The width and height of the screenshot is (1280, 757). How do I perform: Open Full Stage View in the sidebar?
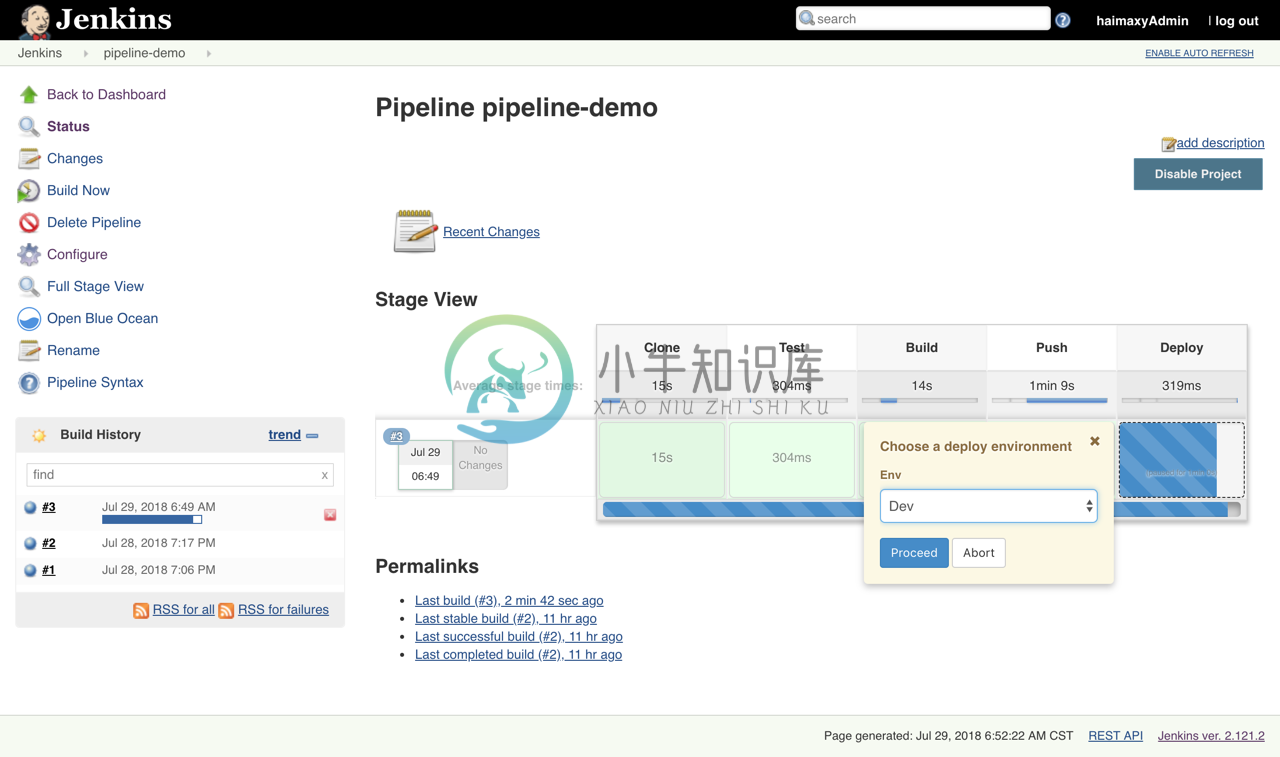point(95,287)
